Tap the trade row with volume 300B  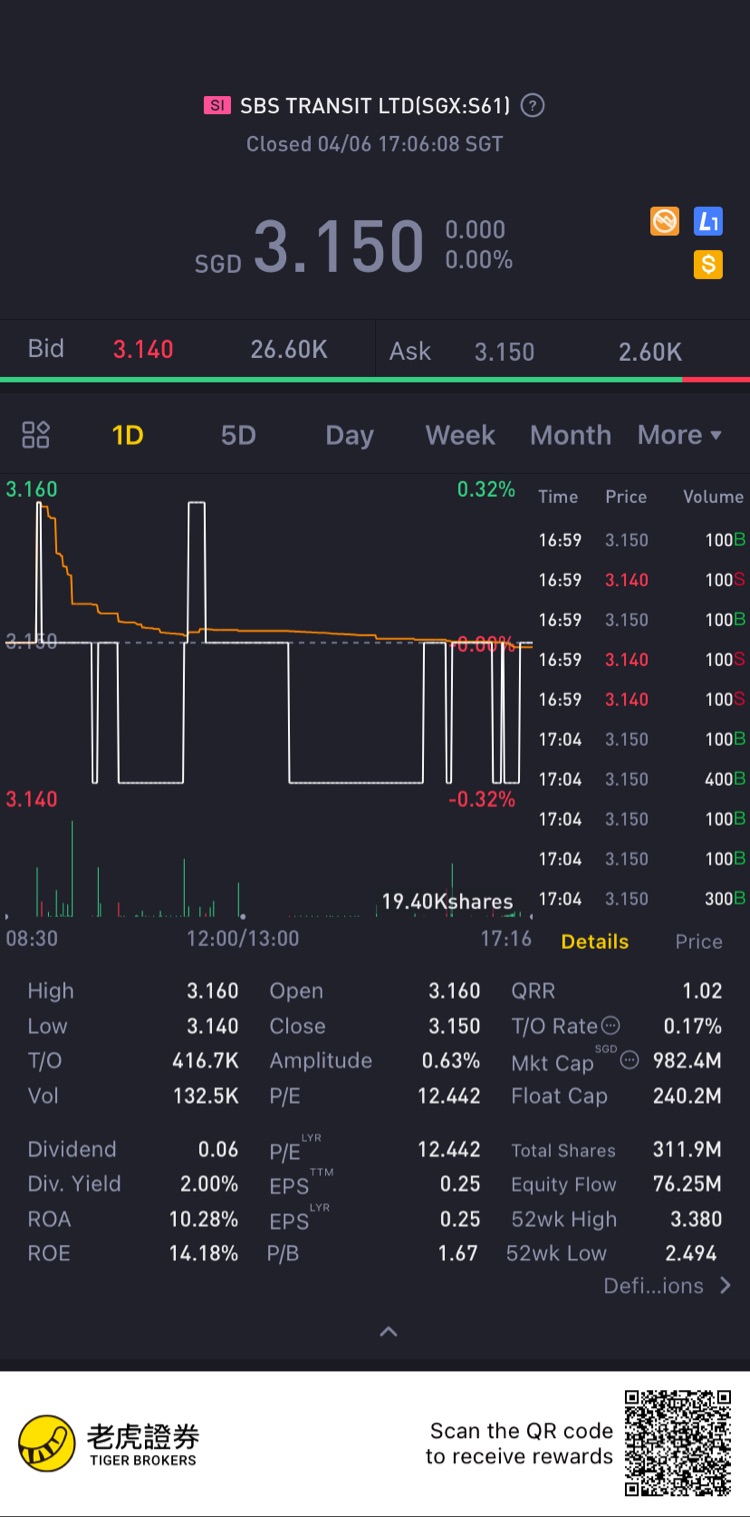pyautogui.click(x=641, y=899)
